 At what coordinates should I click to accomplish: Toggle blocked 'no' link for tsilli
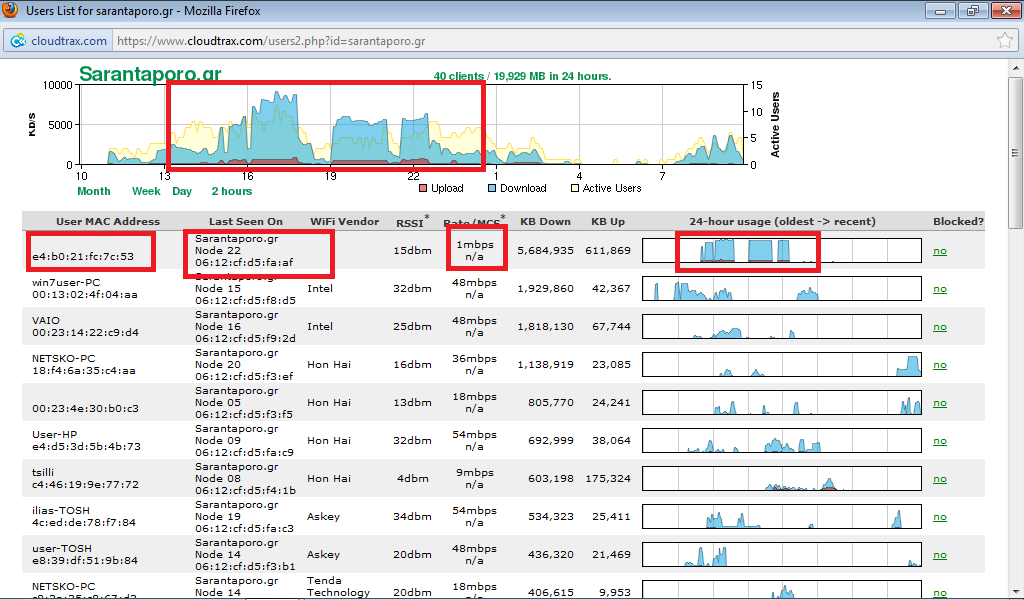coord(940,479)
